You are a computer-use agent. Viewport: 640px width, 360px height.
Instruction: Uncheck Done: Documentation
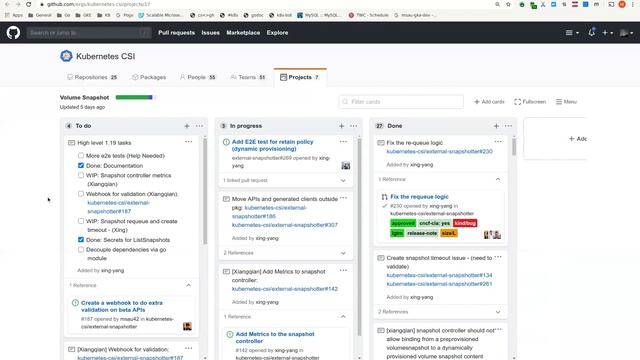(x=81, y=165)
